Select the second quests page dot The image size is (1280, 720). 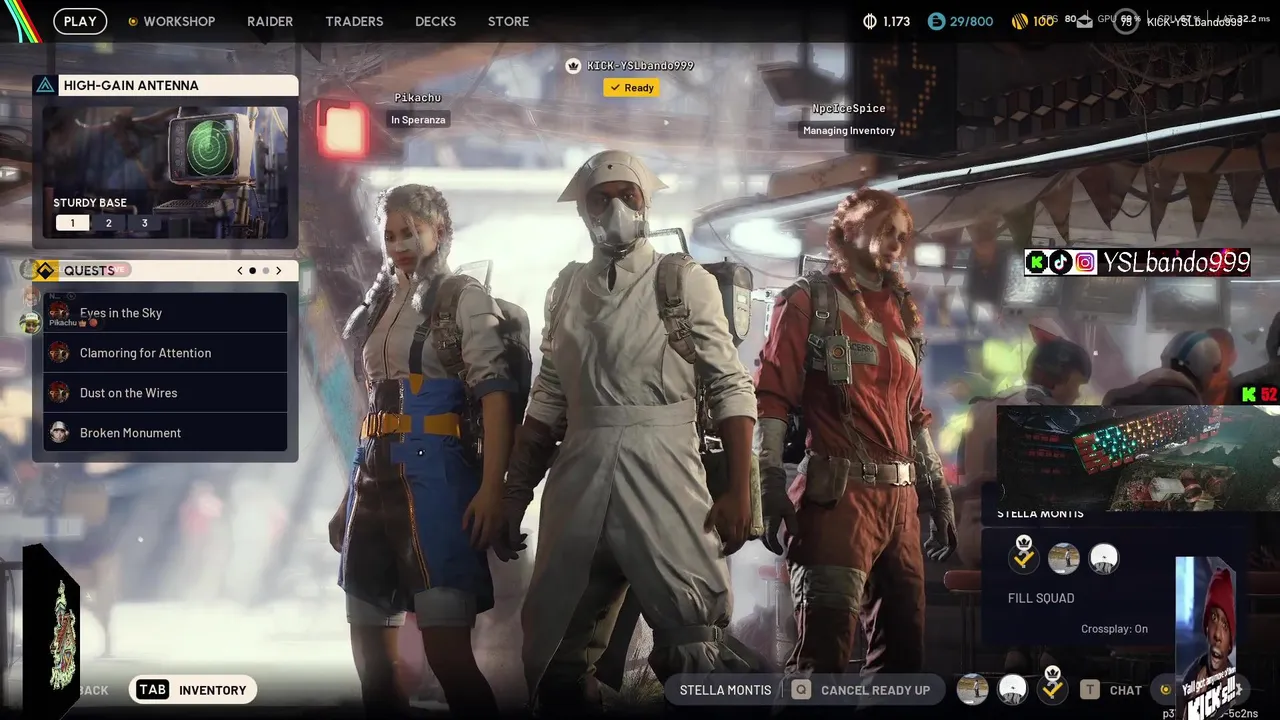click(266, 271)
